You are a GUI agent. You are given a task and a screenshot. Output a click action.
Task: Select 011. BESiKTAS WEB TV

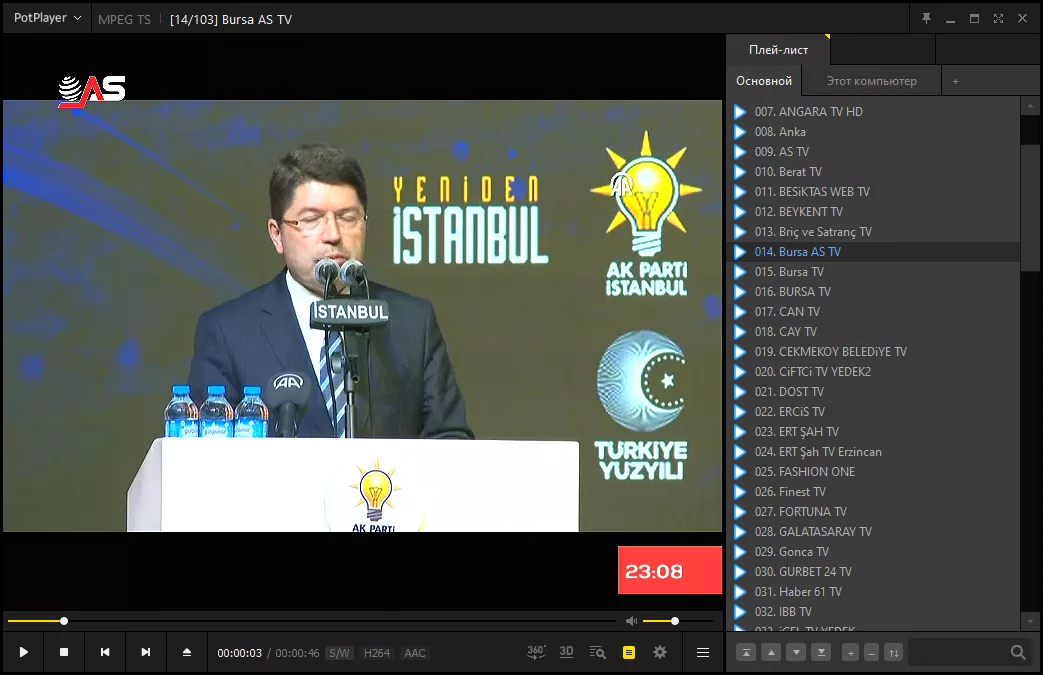[x=875, y=192]
